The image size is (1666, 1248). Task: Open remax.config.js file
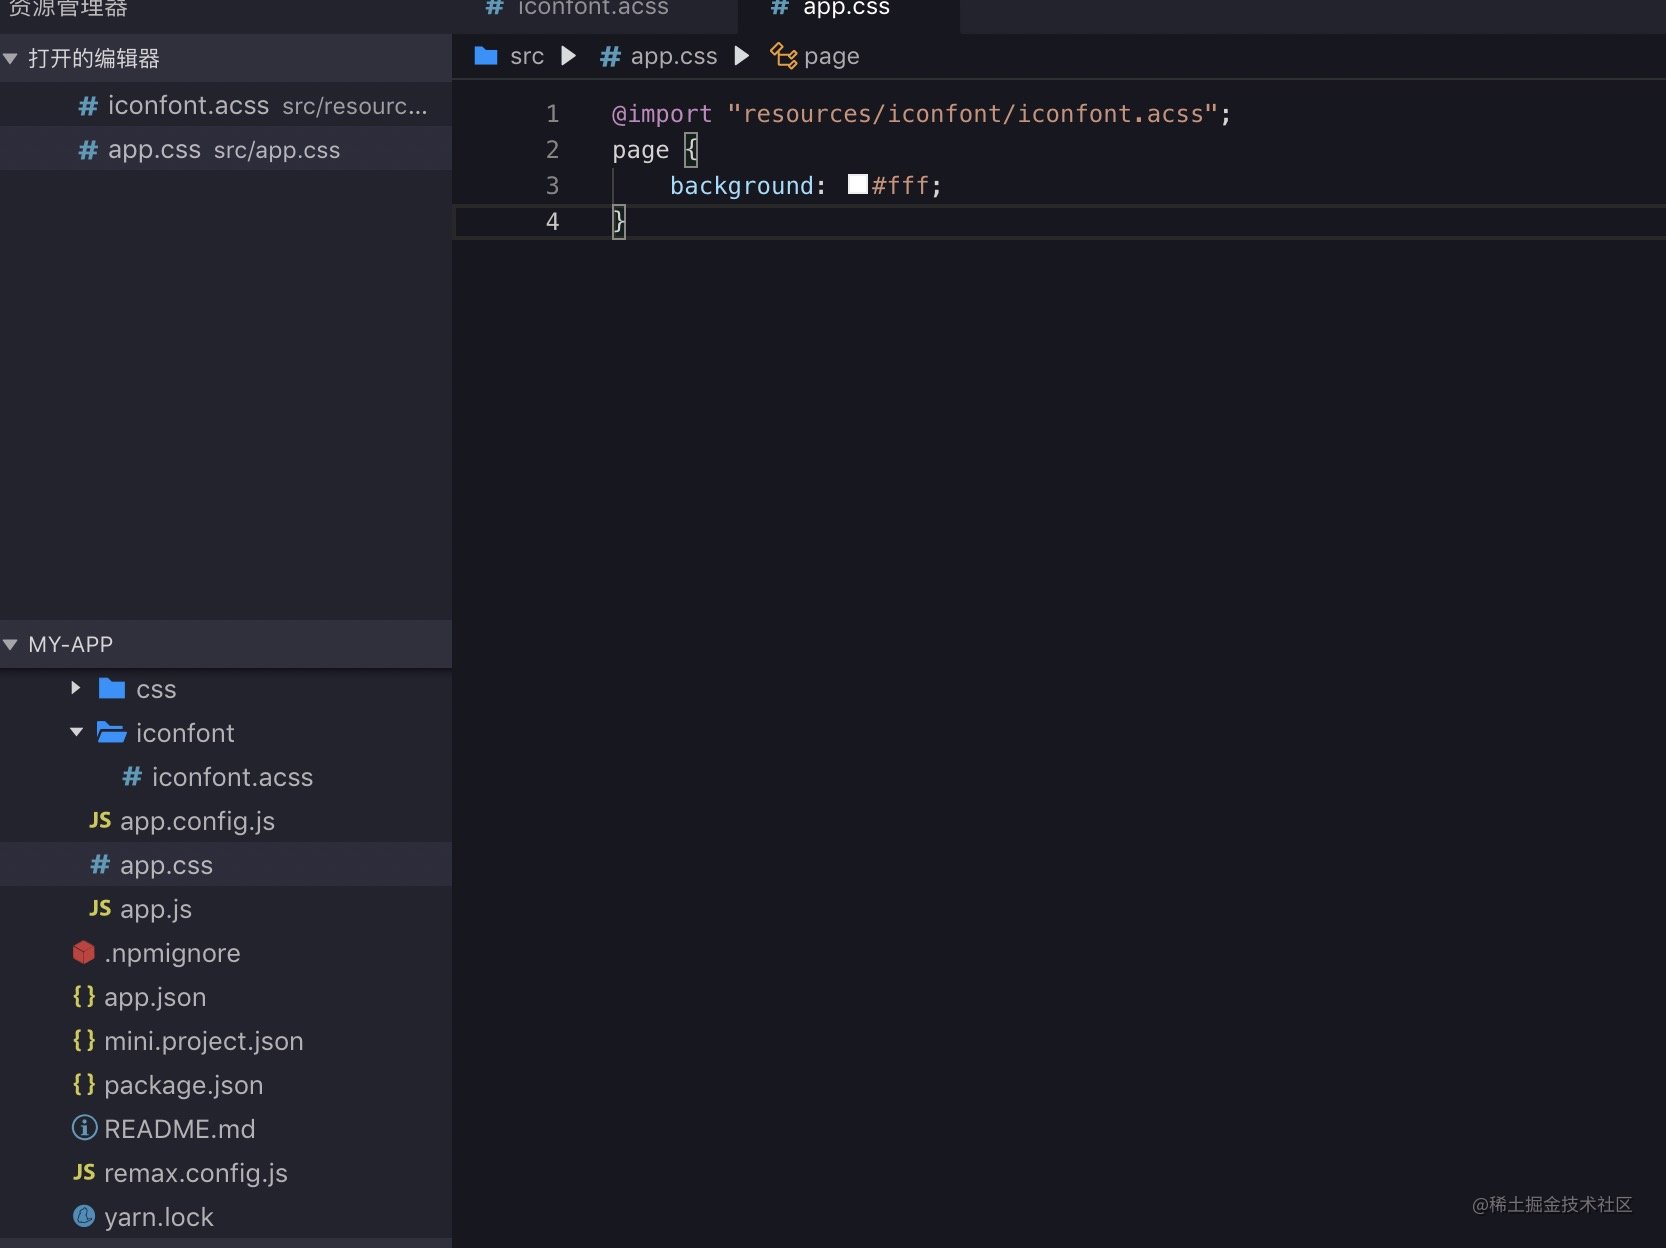[226, 1173]
